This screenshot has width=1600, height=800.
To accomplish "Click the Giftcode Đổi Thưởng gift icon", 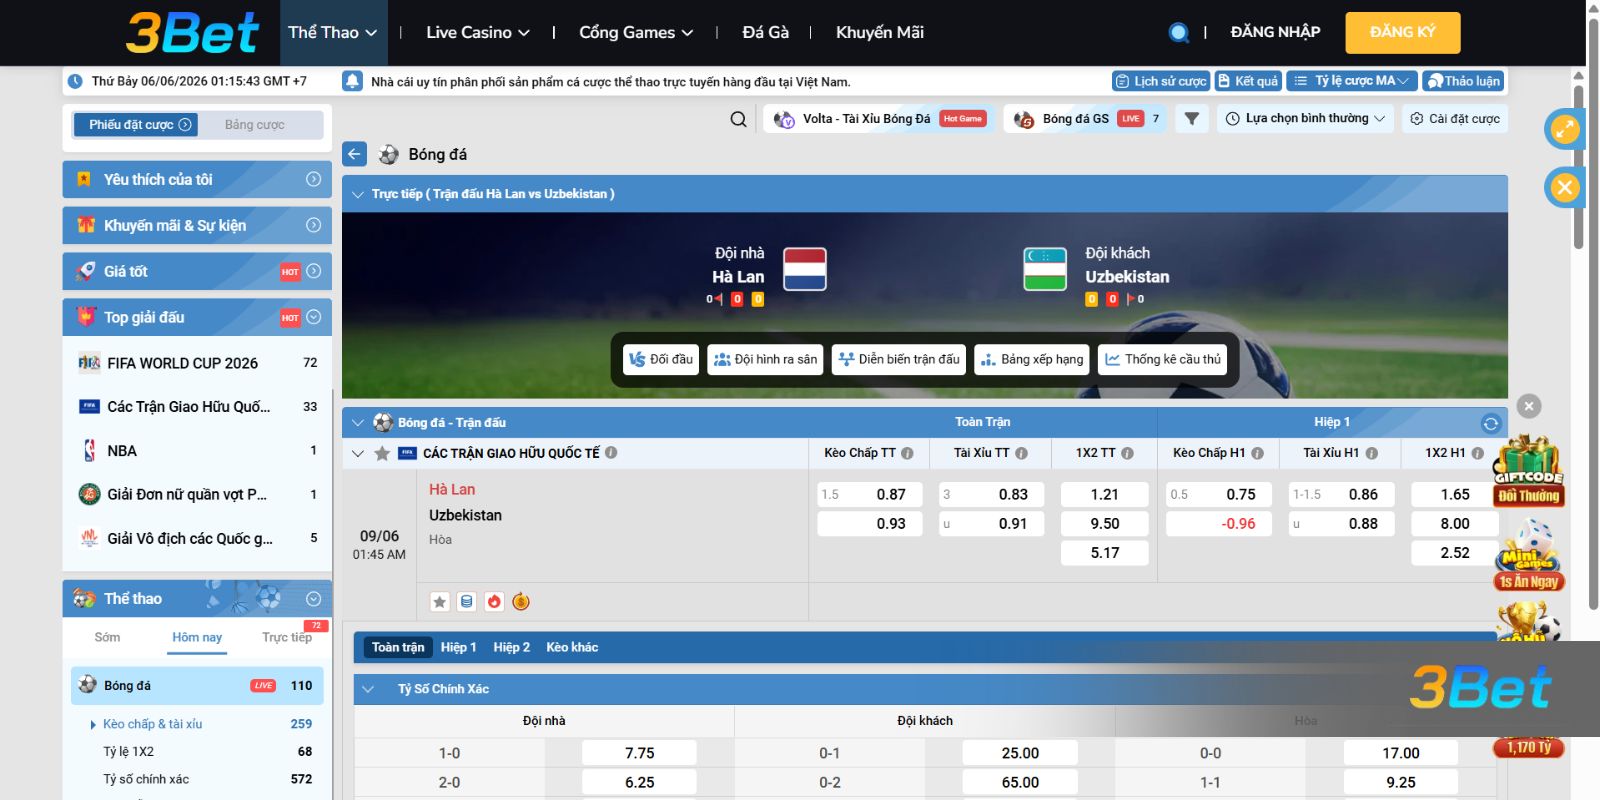I will 1528,472.
